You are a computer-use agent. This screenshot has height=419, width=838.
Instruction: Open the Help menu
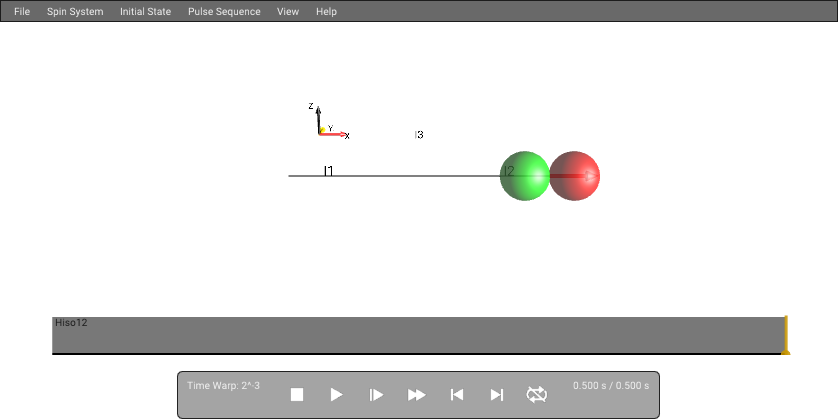pyautogui.click(x=326, y=11)
